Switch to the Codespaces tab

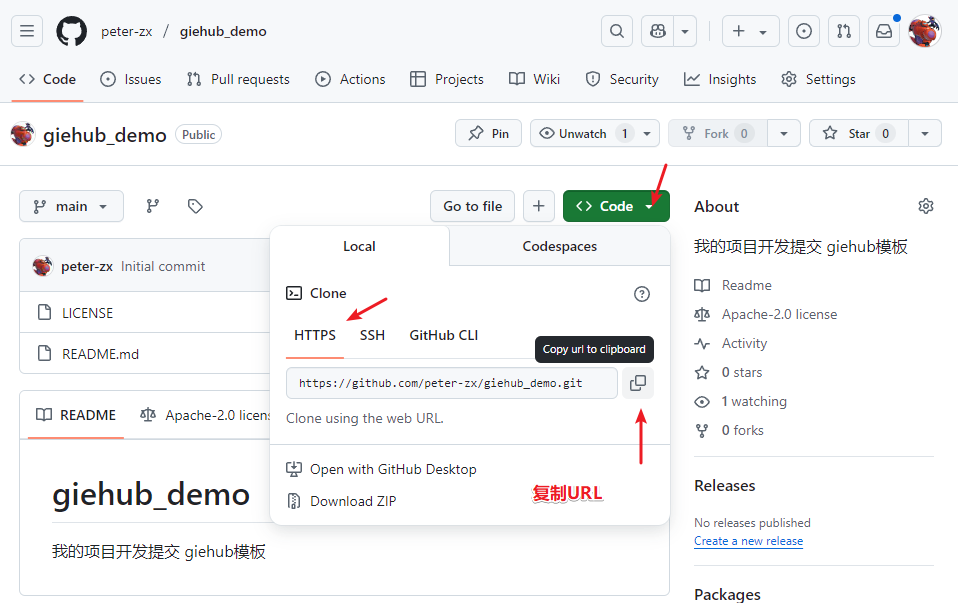coord(559,246)
